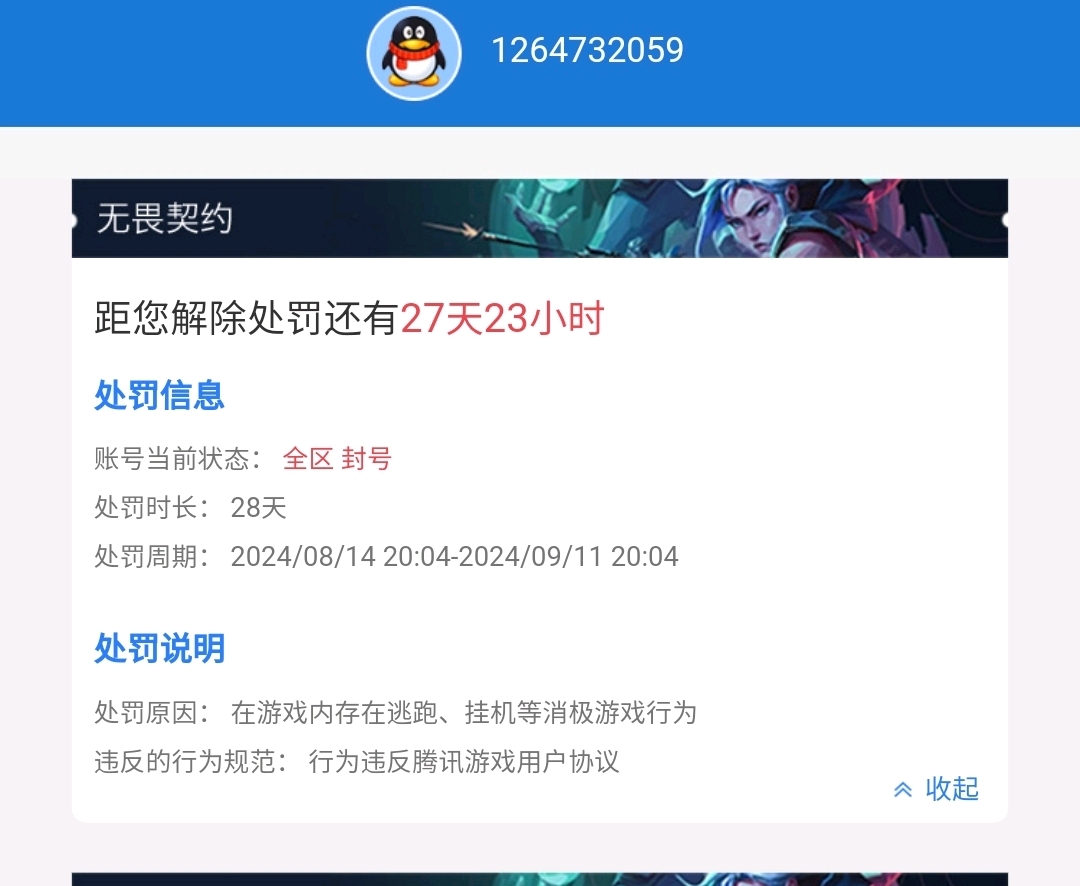Tap the 无畏契约 title text

[x=164, y=218]
